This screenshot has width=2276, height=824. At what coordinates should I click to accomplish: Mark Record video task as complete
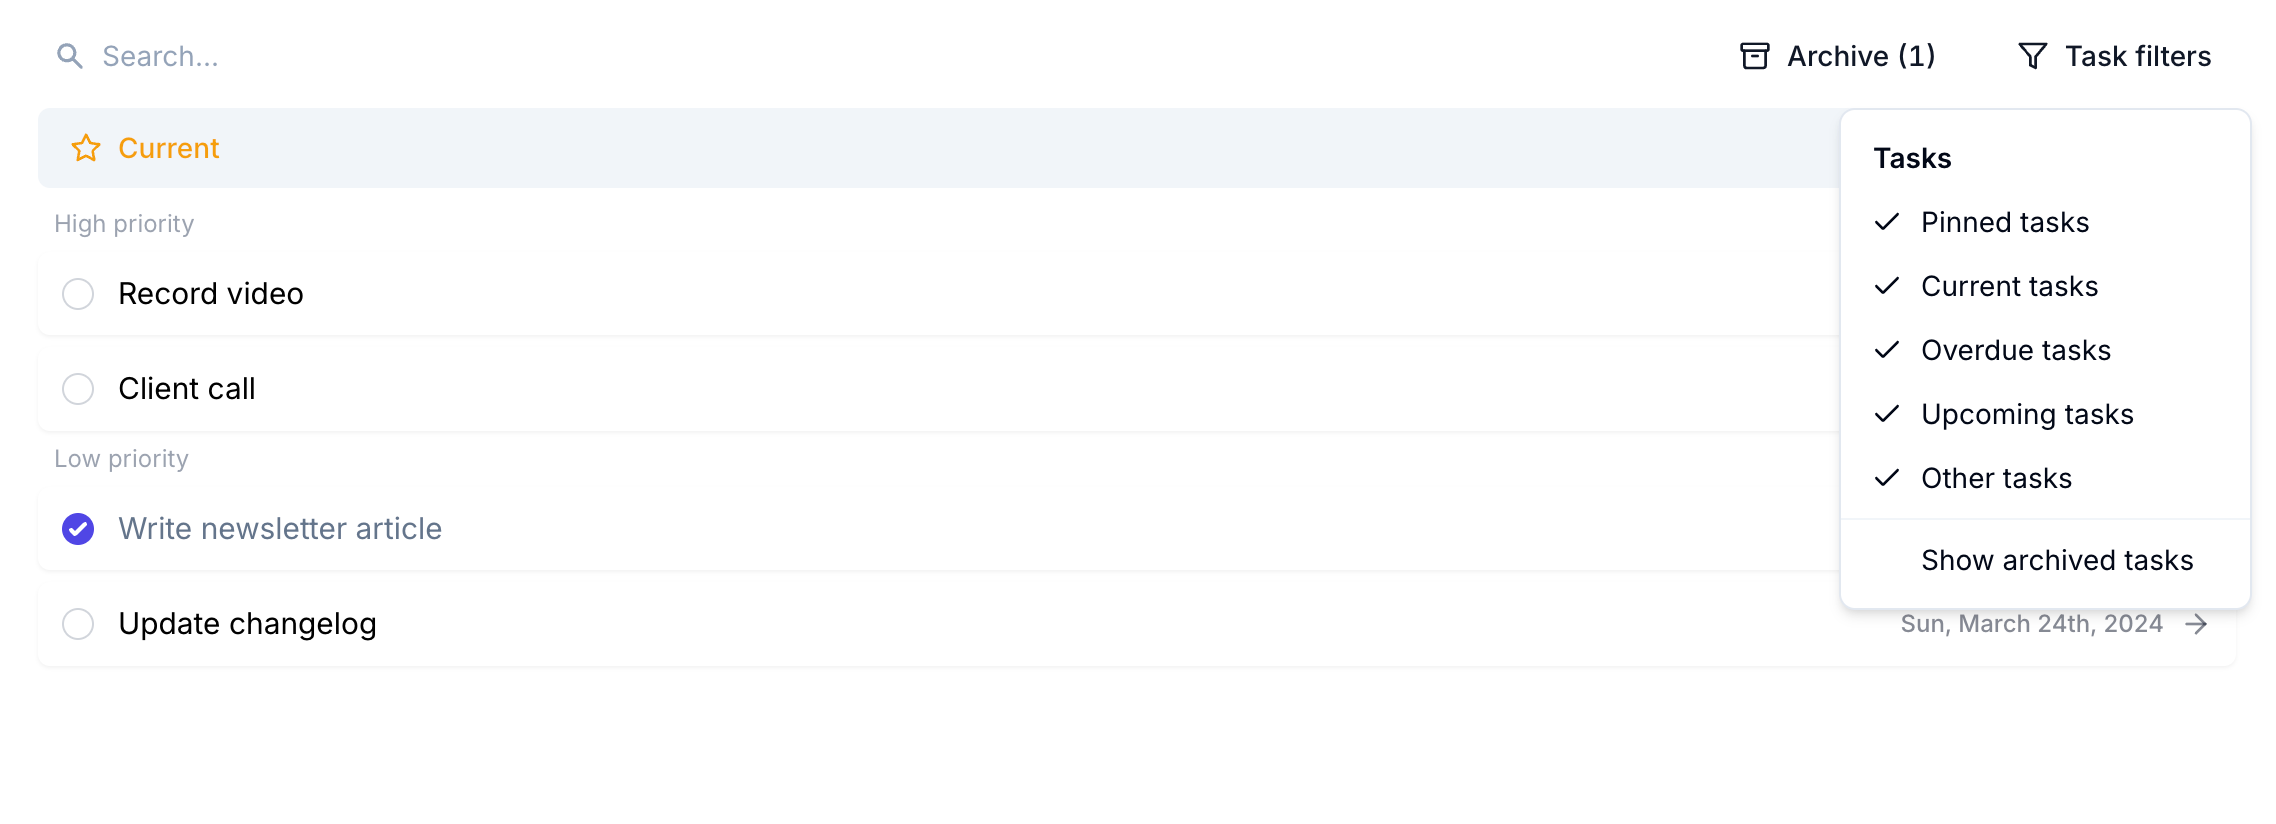point(78,294)
